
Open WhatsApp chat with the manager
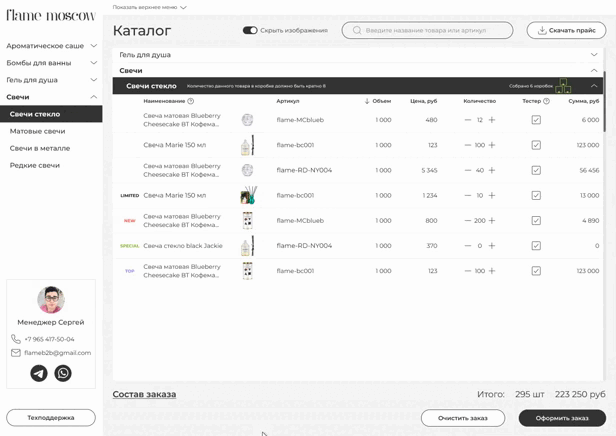click(x=63, y=373)
